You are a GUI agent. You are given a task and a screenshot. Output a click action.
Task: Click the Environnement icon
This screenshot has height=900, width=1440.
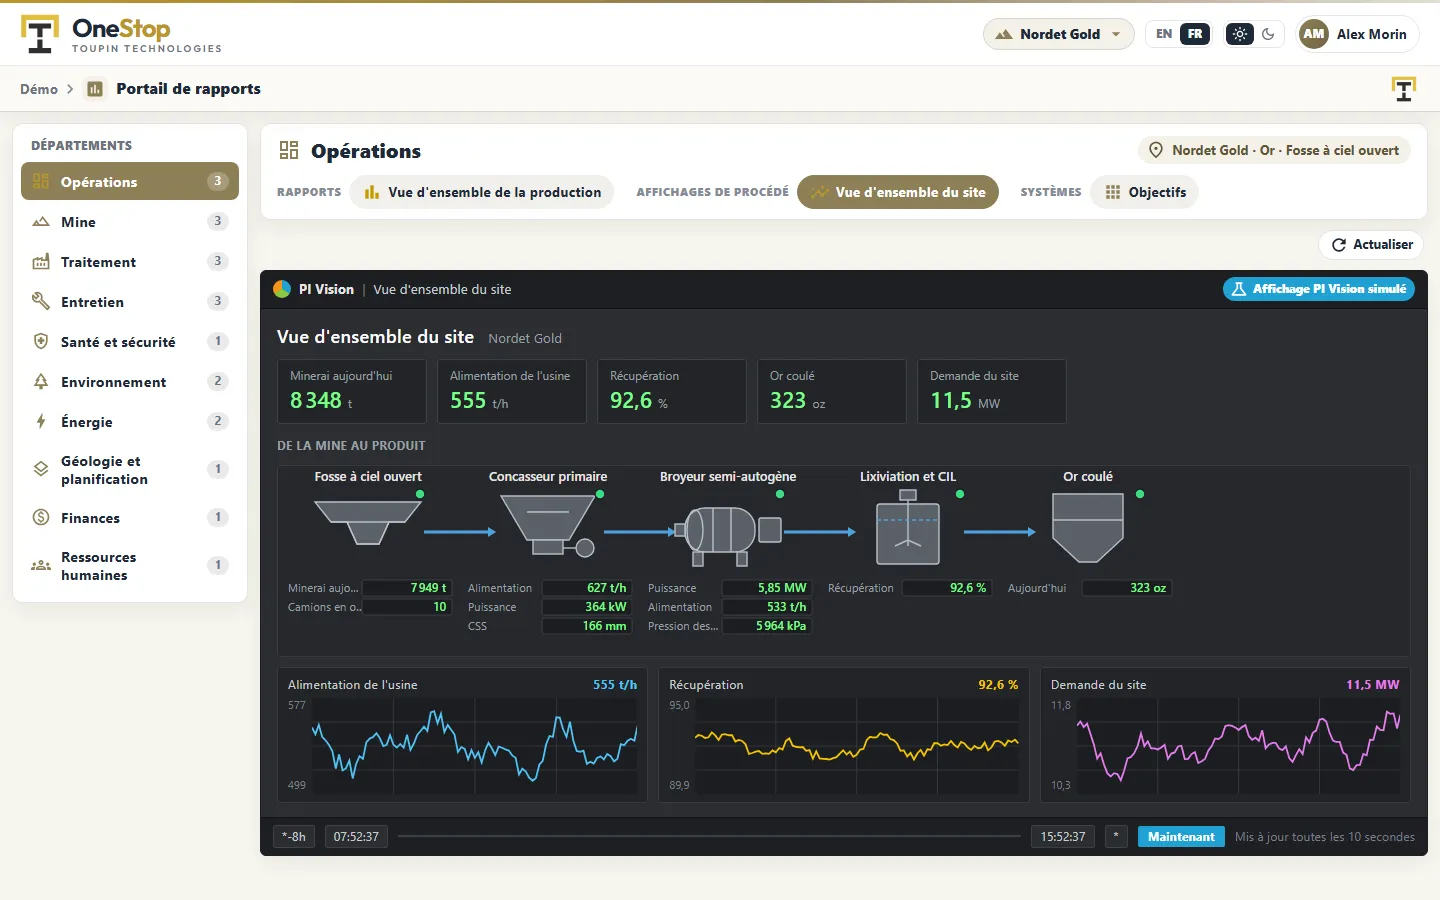click(41, 381)
